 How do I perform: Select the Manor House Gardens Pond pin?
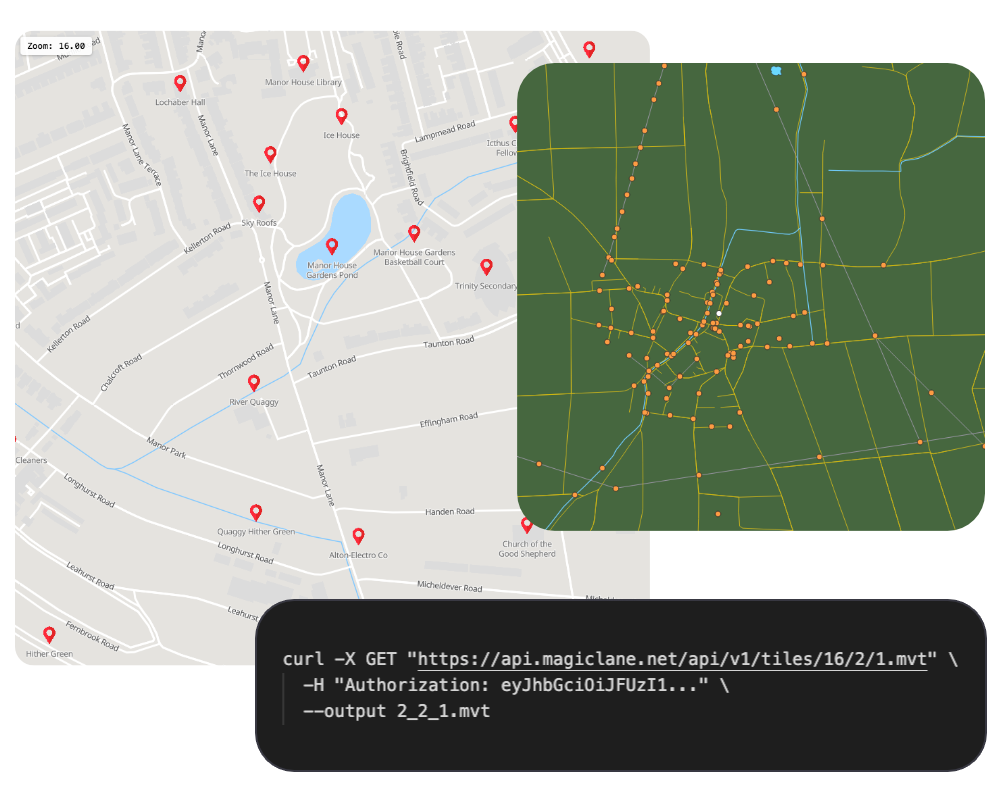pos(332,246)
